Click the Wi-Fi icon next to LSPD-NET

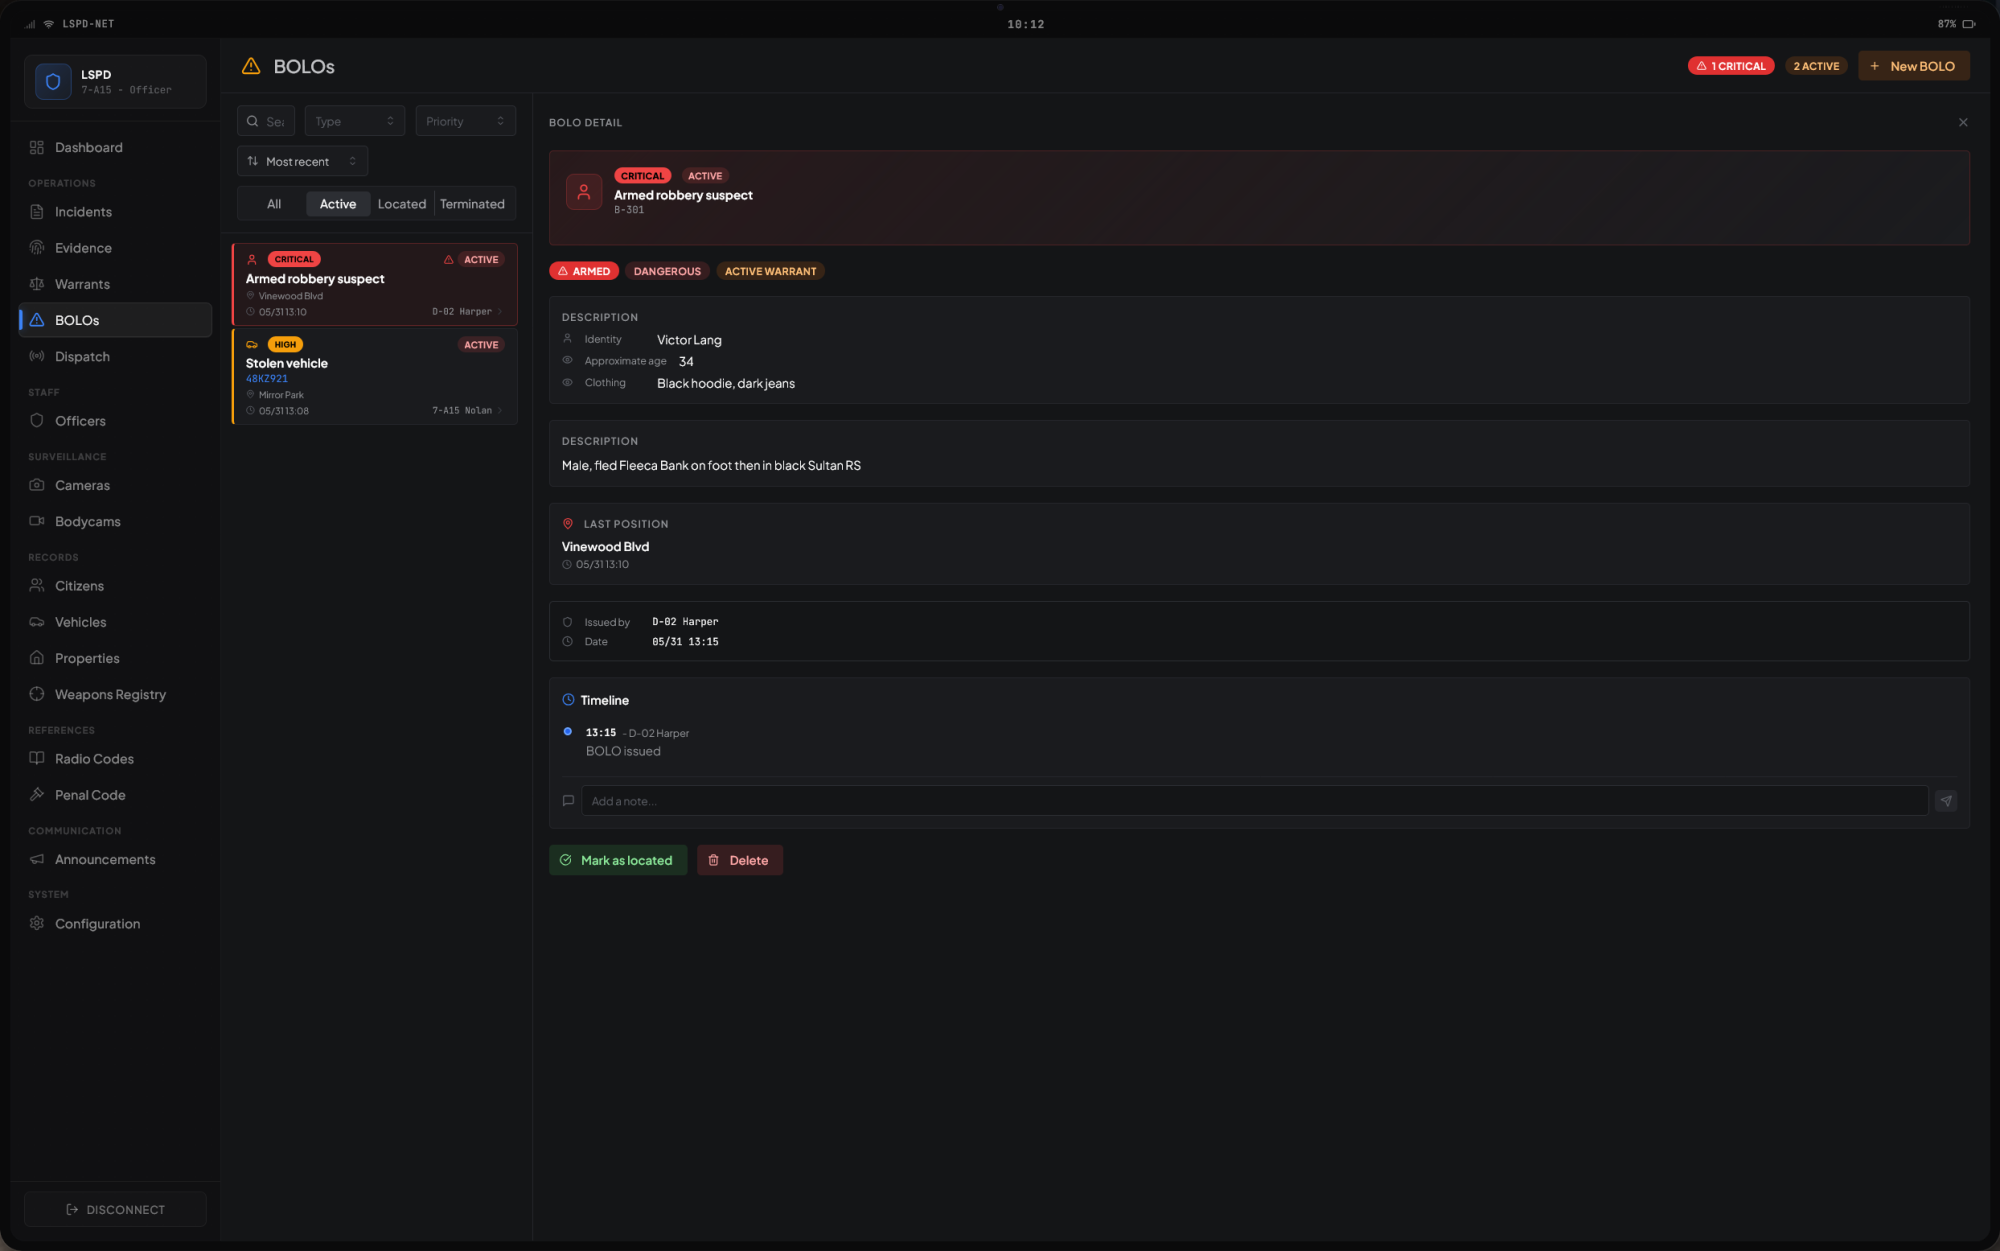(x=49, y=24)
